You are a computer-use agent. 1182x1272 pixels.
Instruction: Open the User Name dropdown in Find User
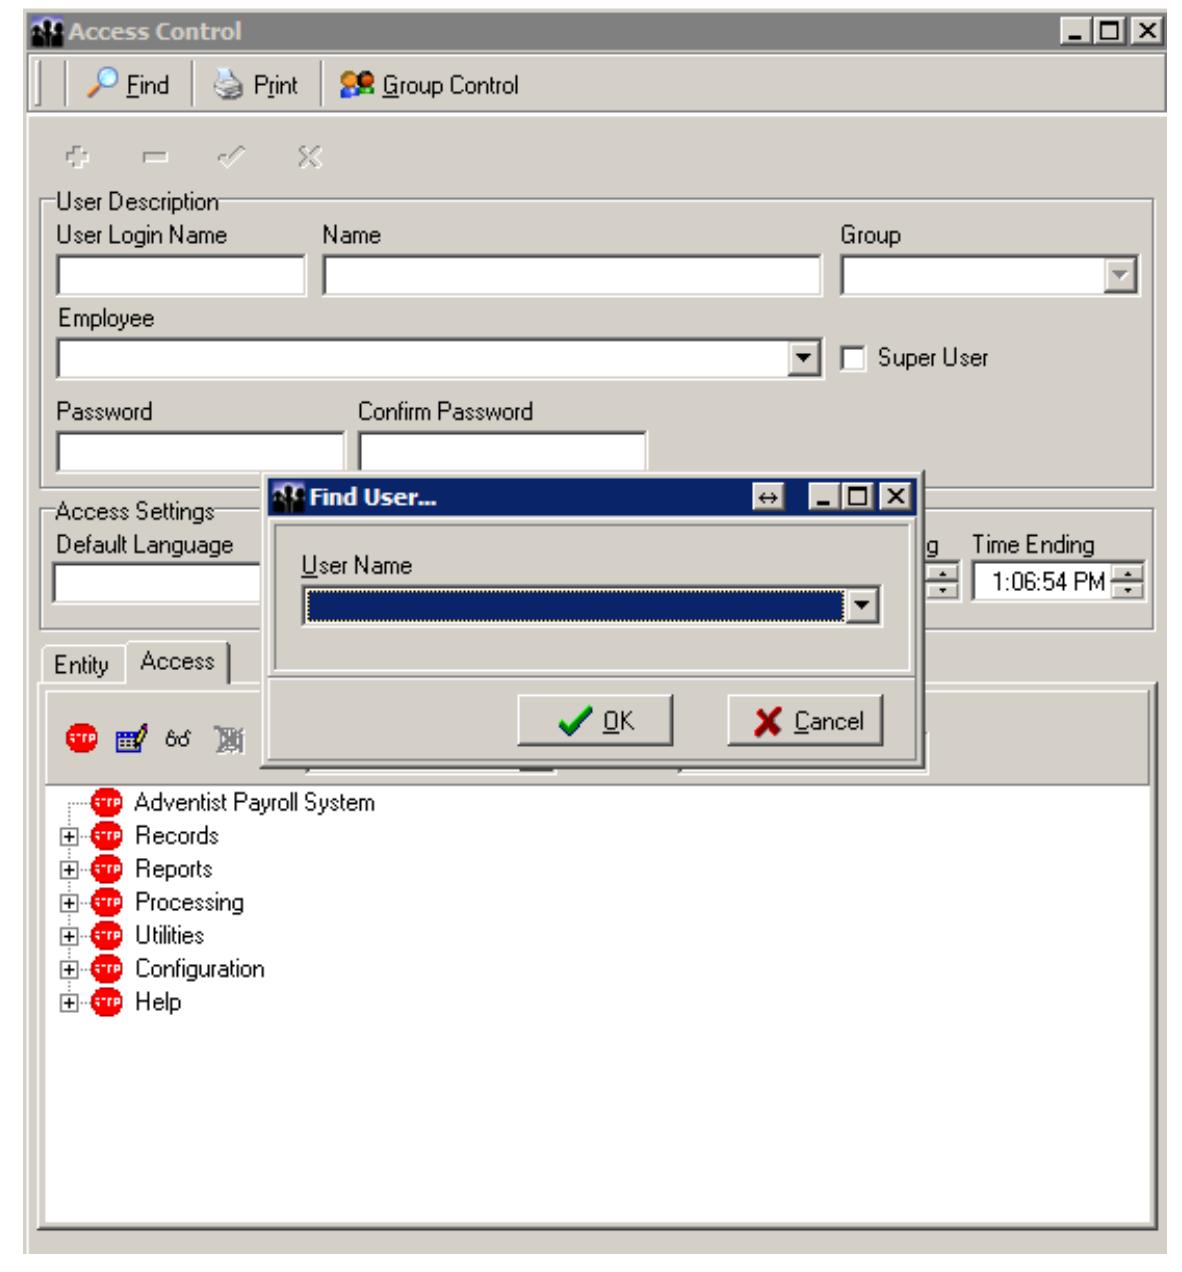(x=862, y=606)
